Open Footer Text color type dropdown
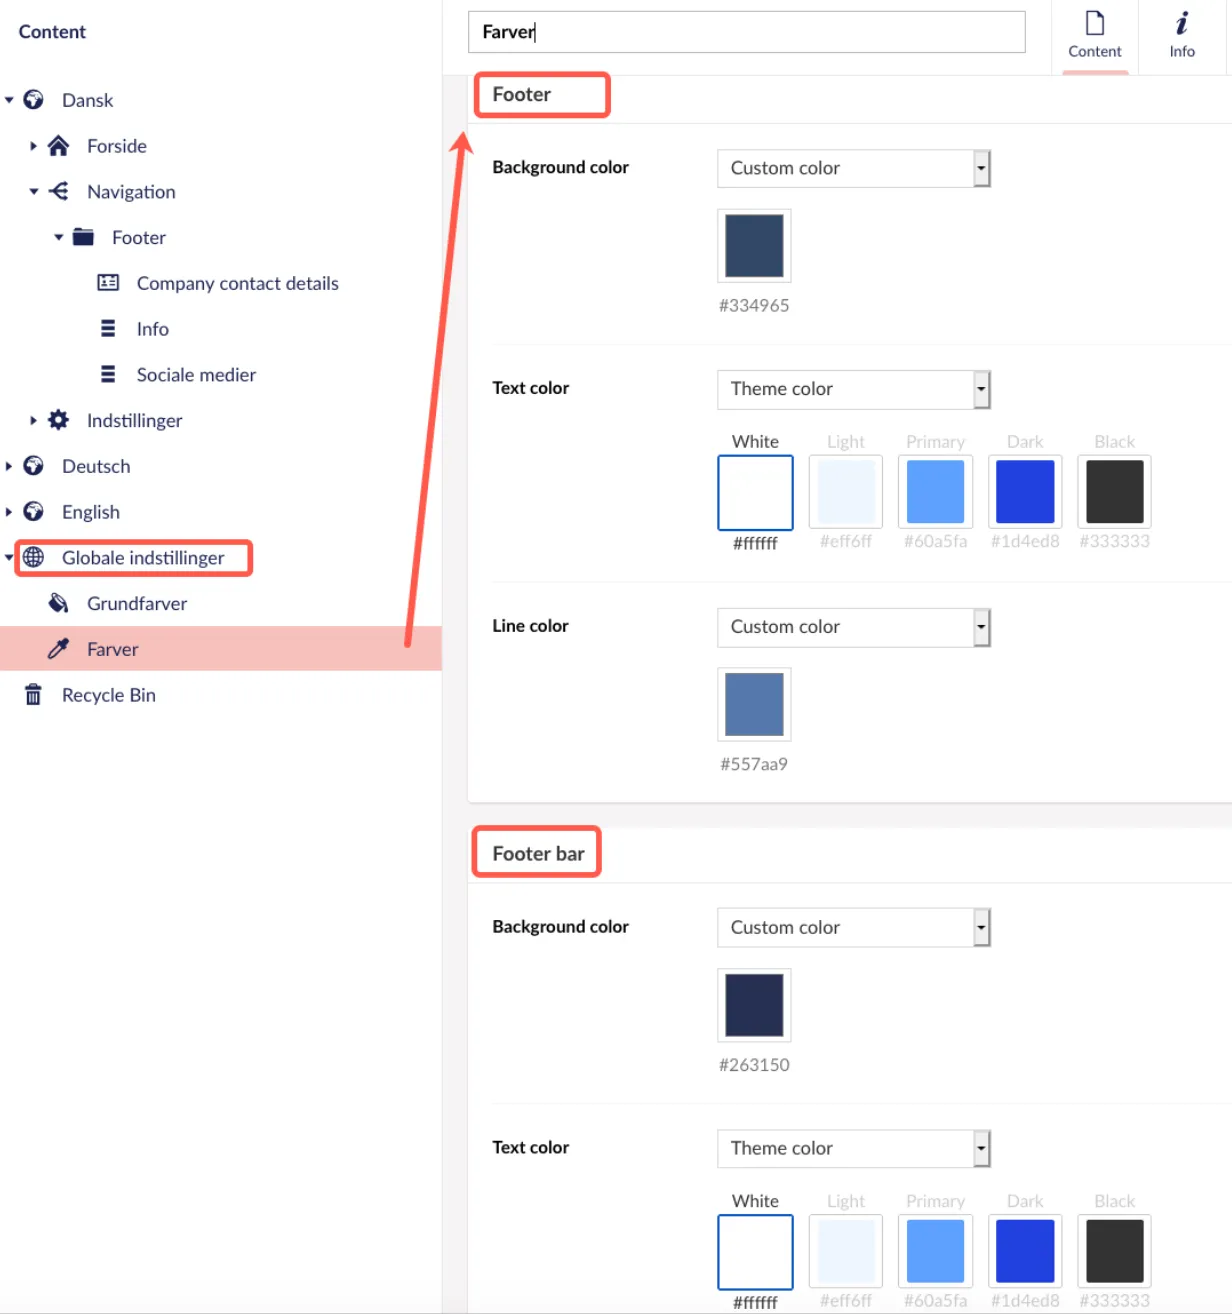Image resolution: width=1232 pixels, height=1314 pixels. coord(854,389)
